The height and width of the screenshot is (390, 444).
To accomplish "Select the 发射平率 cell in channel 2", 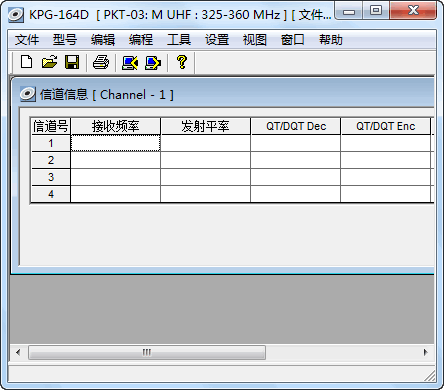I will click(205, 160).
